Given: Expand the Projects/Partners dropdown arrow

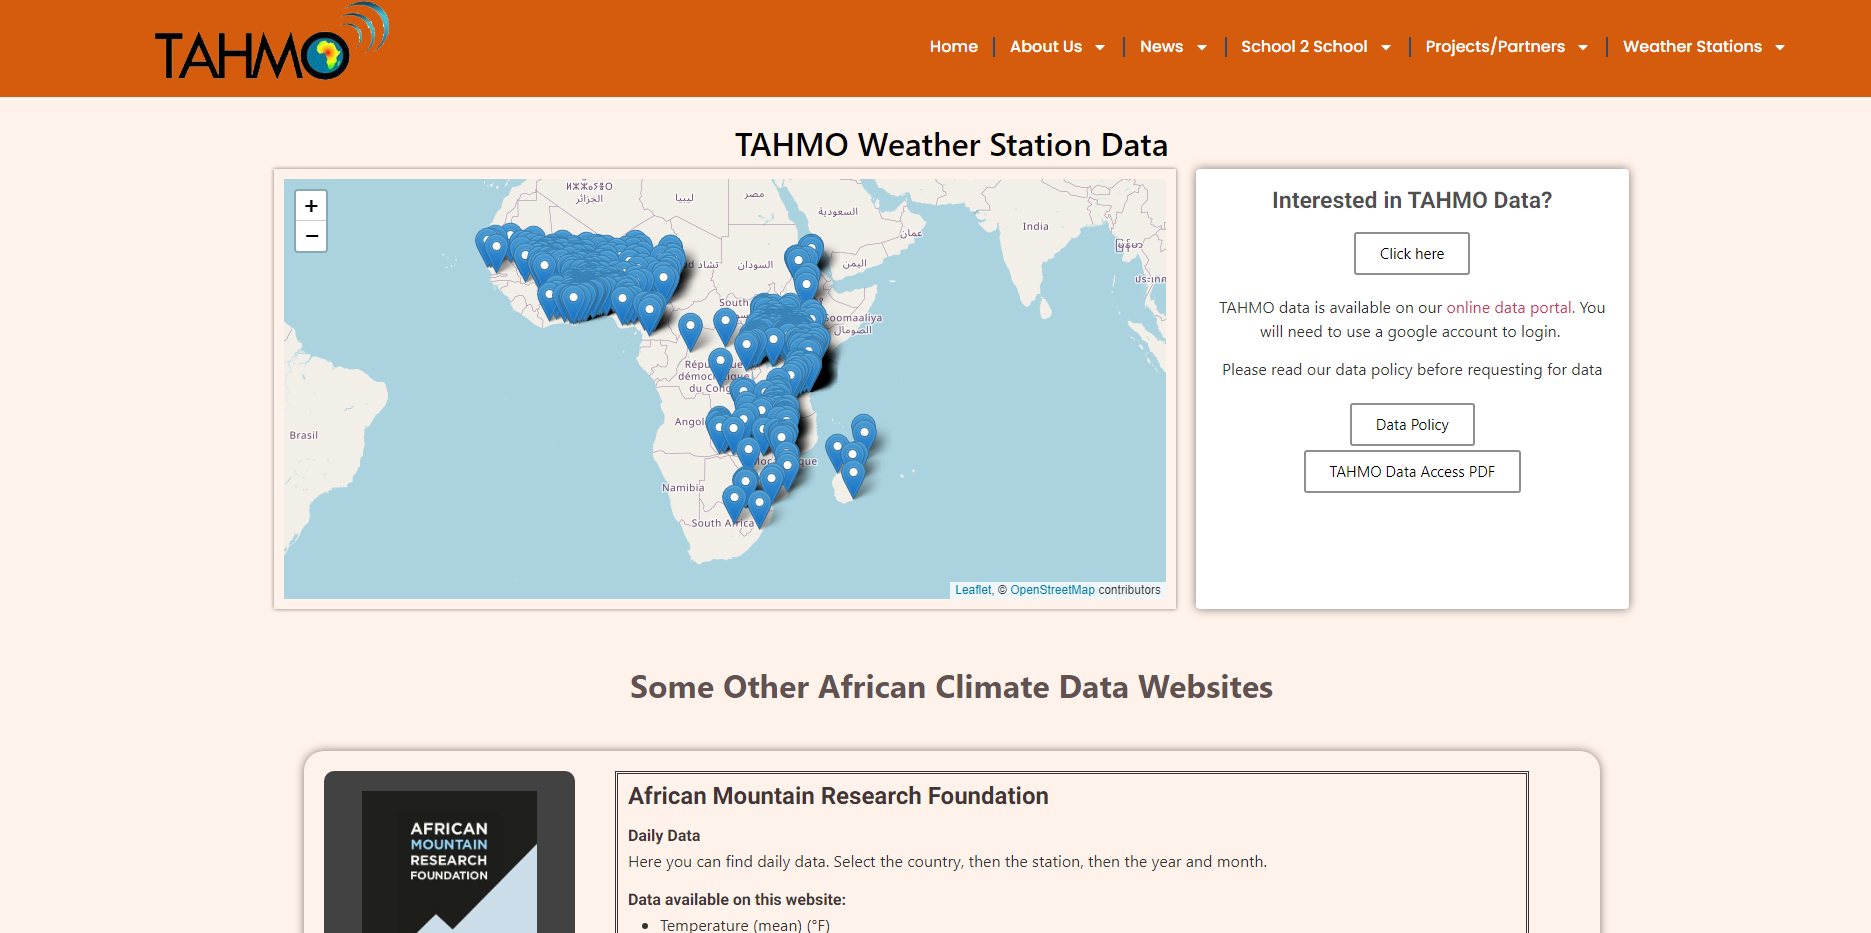Looking at the screenshot, I should click(x=1583, y=48).
